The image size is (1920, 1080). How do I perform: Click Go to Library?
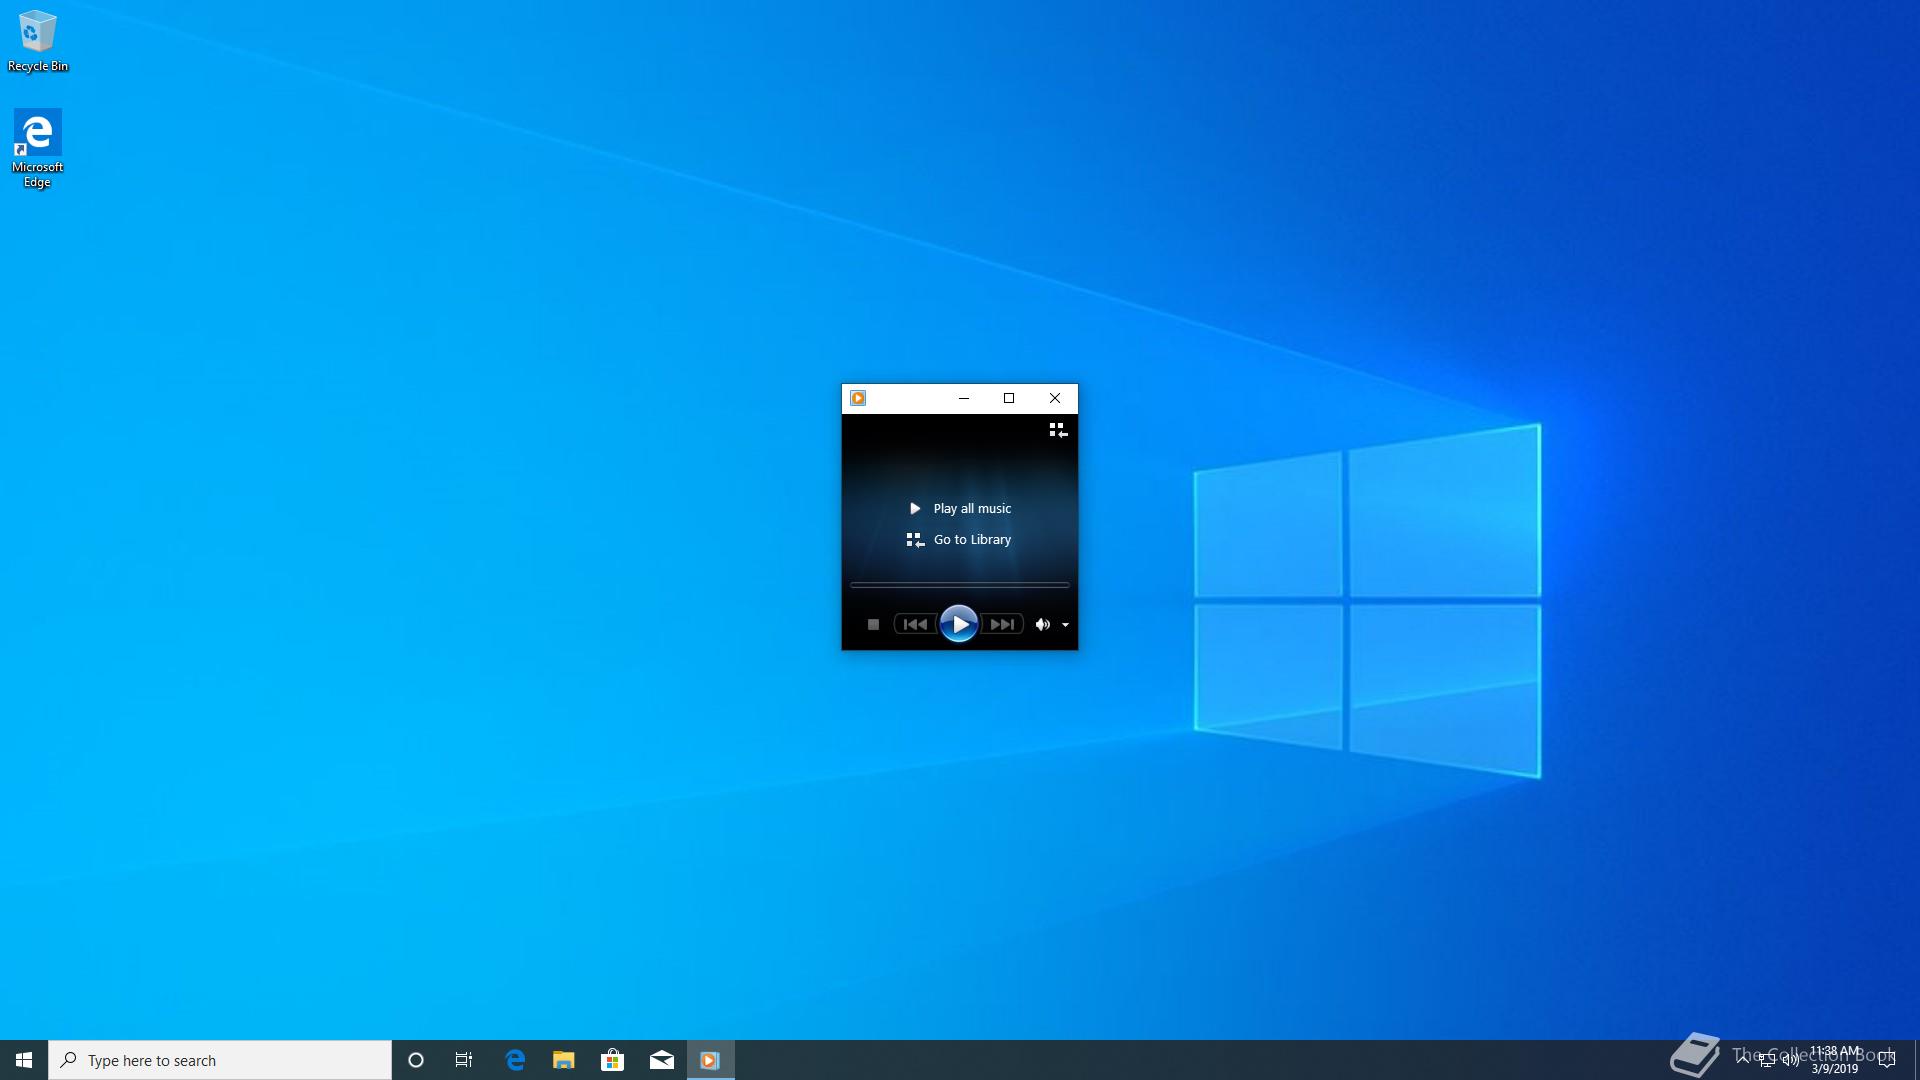[959, 540]
